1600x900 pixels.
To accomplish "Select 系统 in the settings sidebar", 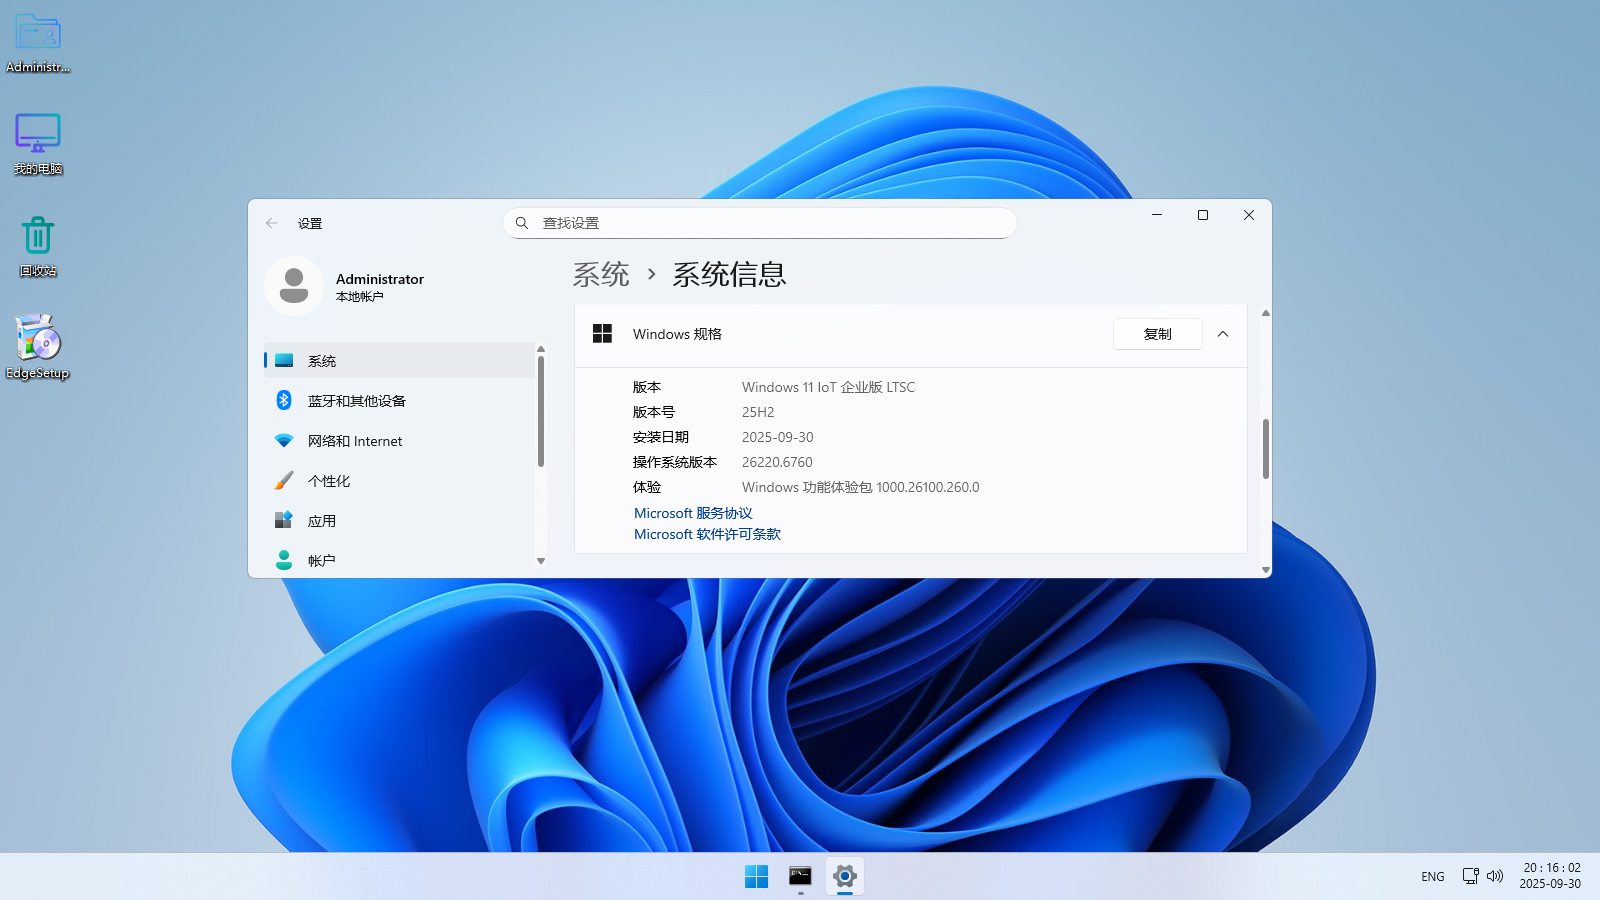I will click(401, 360).
